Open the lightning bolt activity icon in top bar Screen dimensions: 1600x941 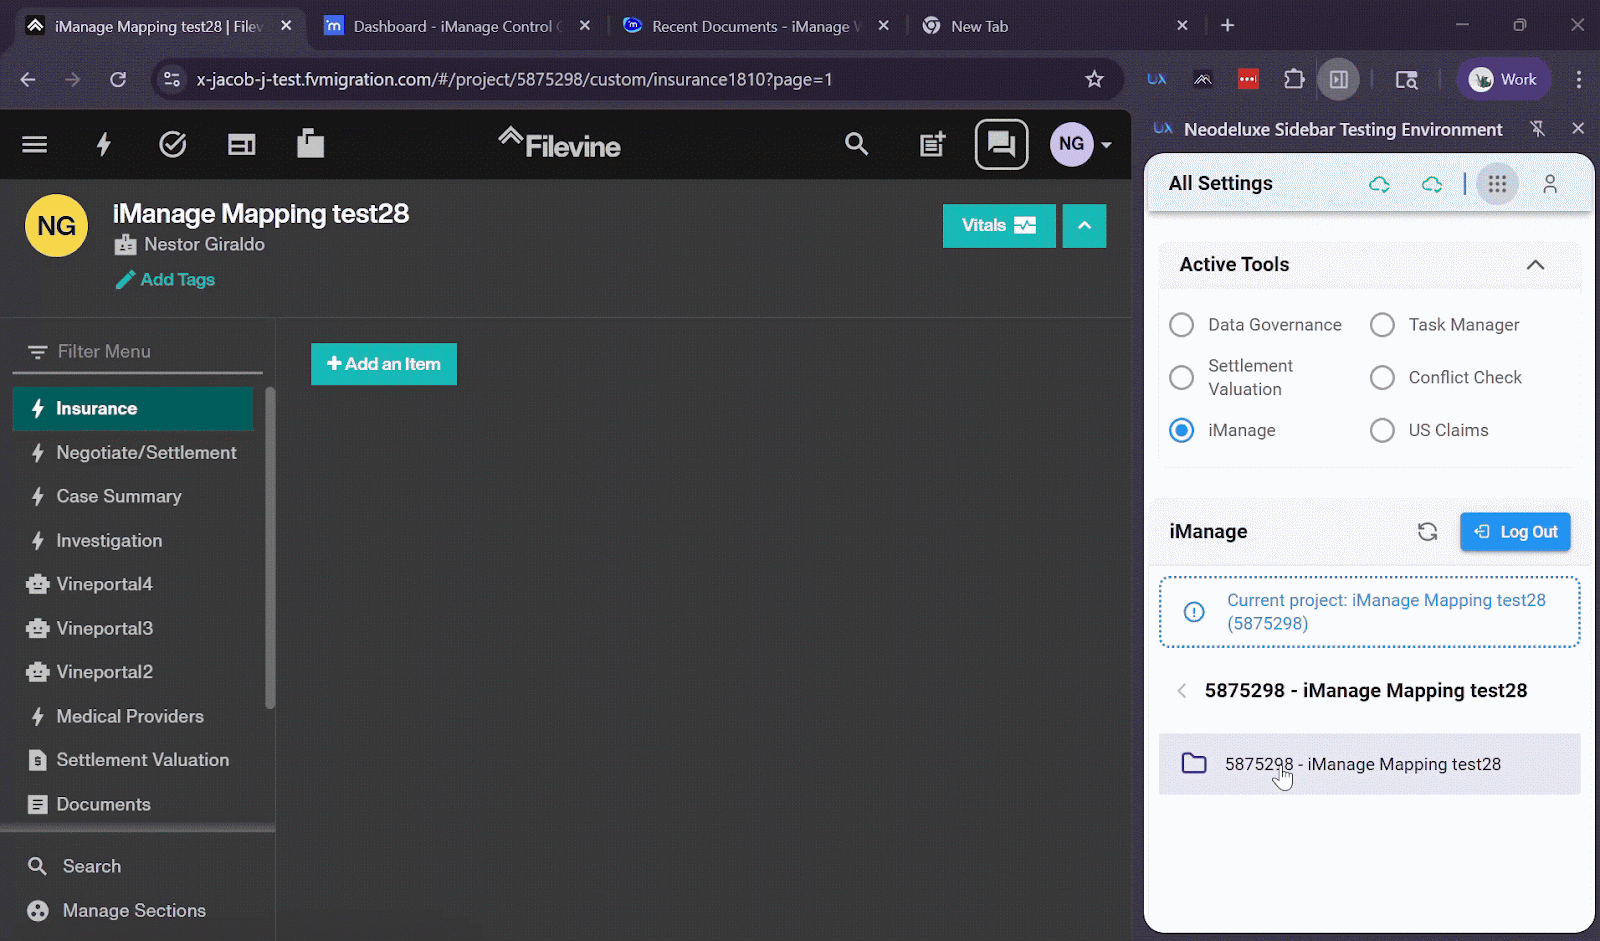(x=103, y=145)
